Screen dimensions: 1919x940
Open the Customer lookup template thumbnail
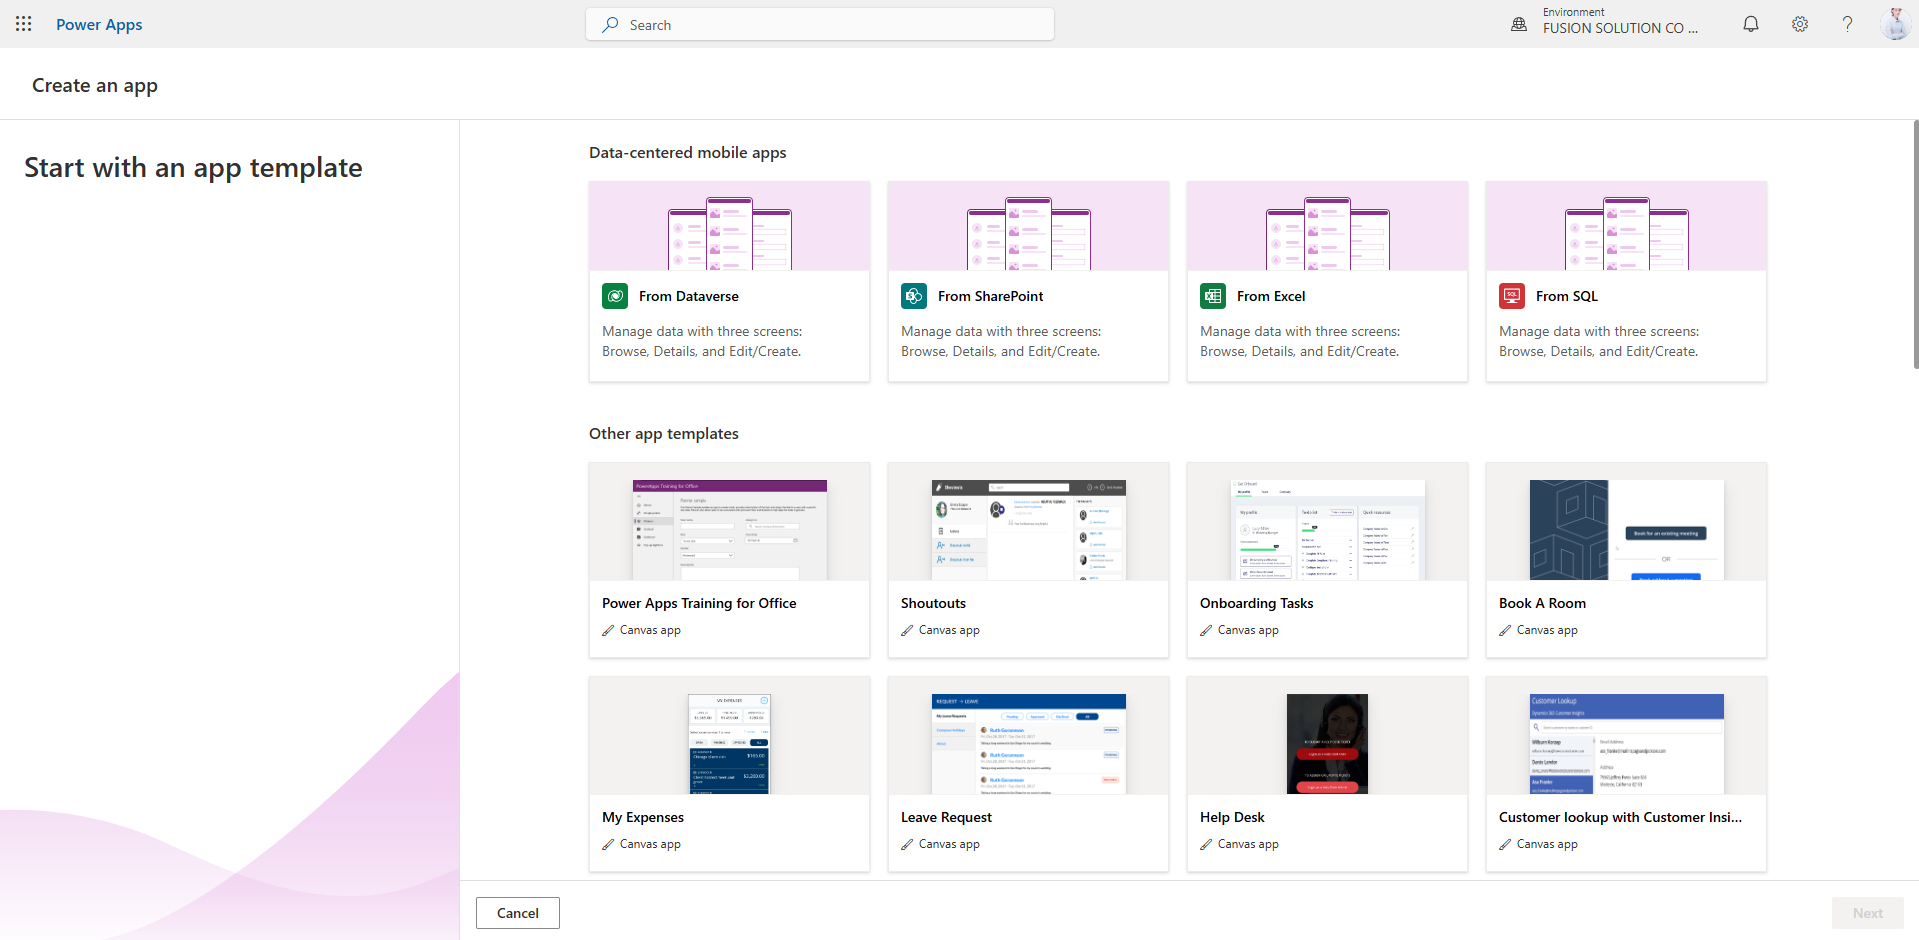pyautogui.click(x=1627, y=744)
